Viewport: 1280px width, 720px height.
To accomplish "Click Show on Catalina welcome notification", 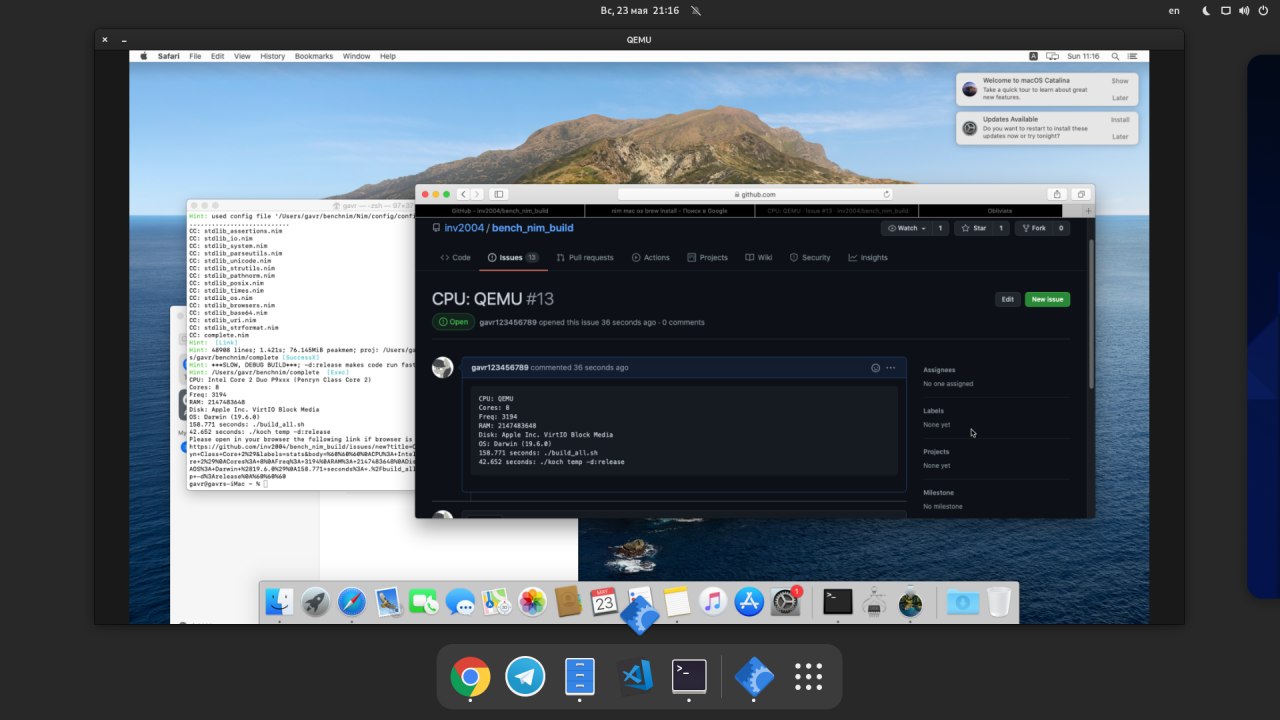I will (x=1120, y=81).
